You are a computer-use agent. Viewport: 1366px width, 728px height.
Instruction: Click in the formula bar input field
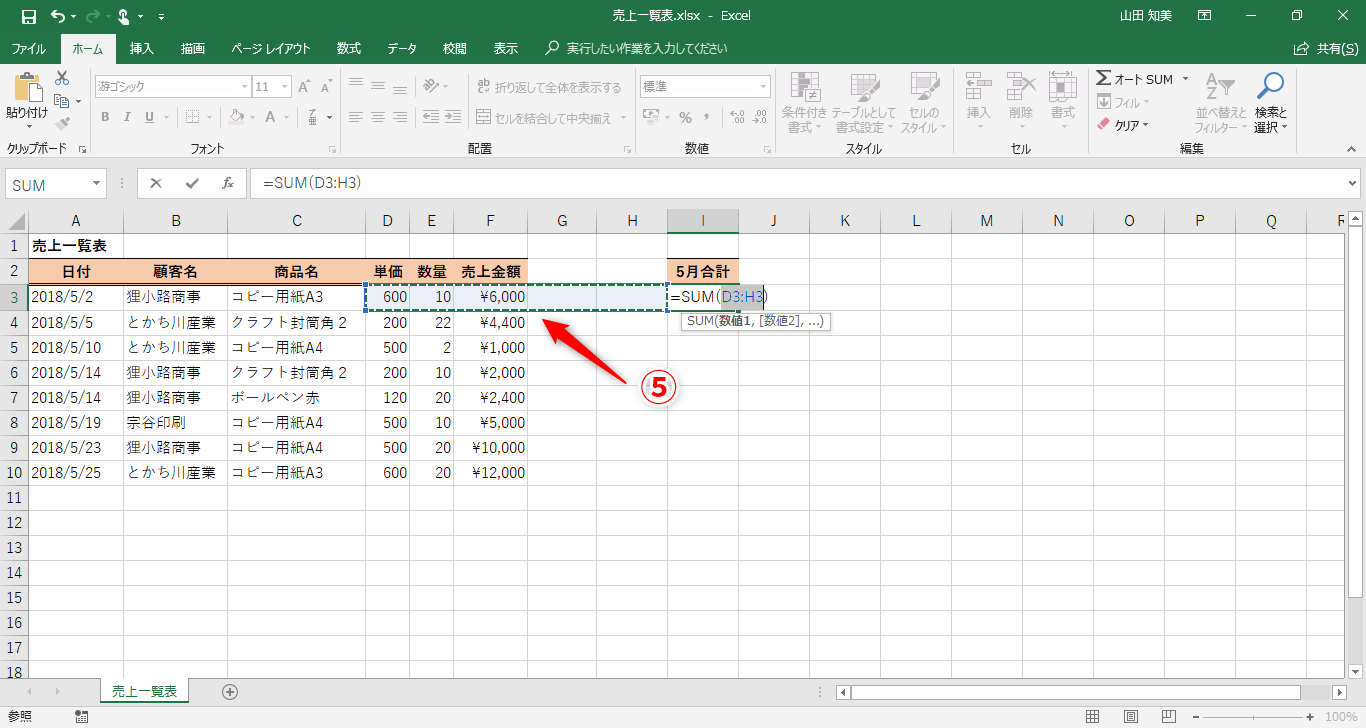click(x=797, y=183)
